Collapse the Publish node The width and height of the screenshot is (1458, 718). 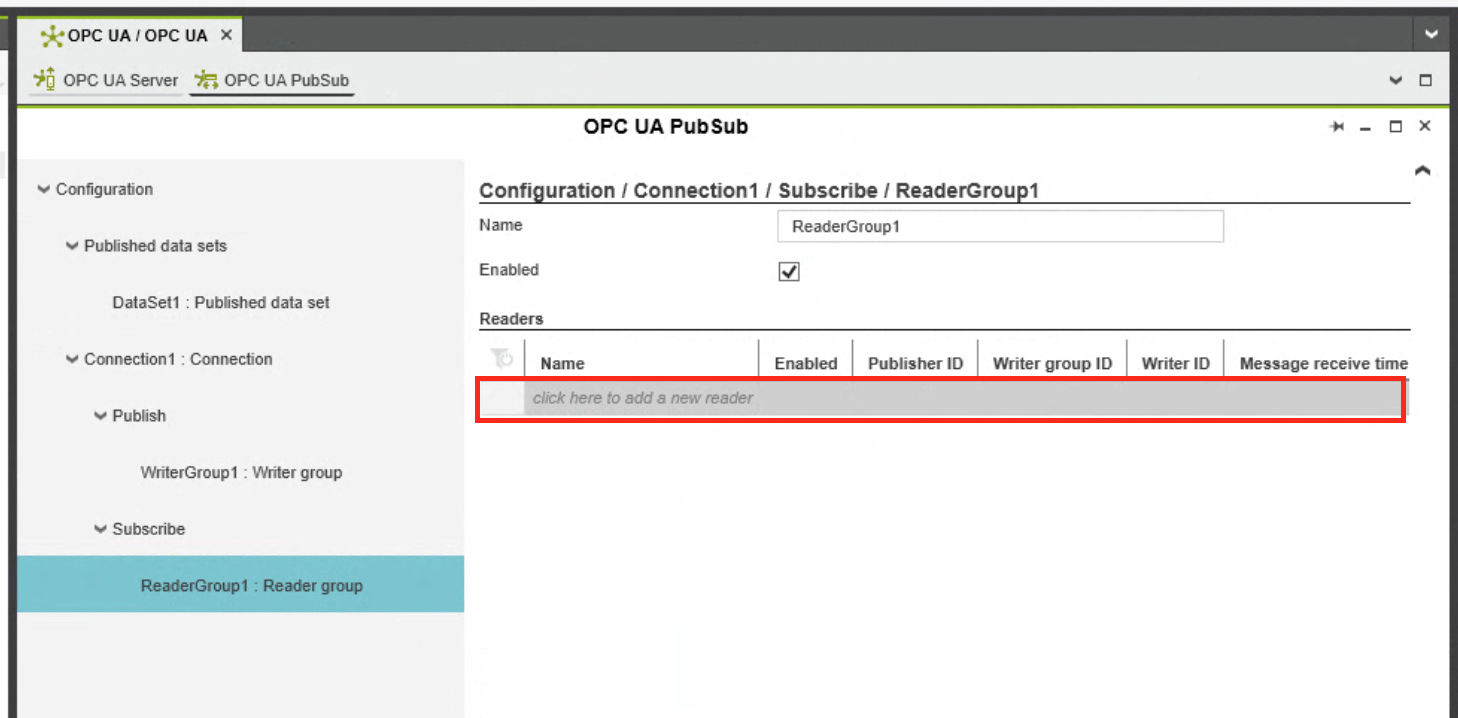pyautogui.click(x=100, y=416)
